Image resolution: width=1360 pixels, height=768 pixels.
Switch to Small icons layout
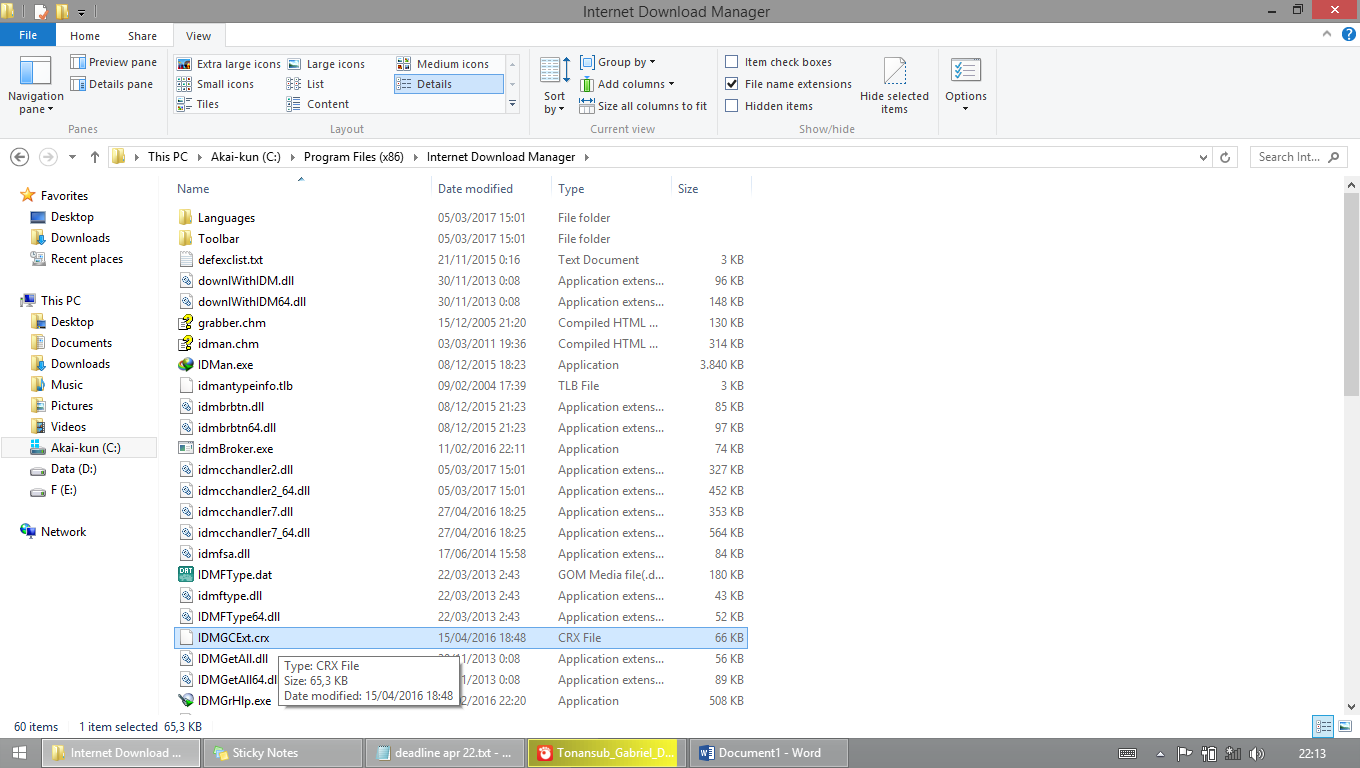point(215,84)
